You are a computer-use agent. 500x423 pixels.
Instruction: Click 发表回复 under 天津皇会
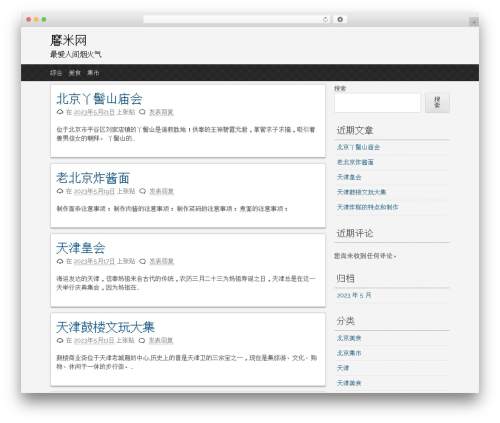coord(161,261)
